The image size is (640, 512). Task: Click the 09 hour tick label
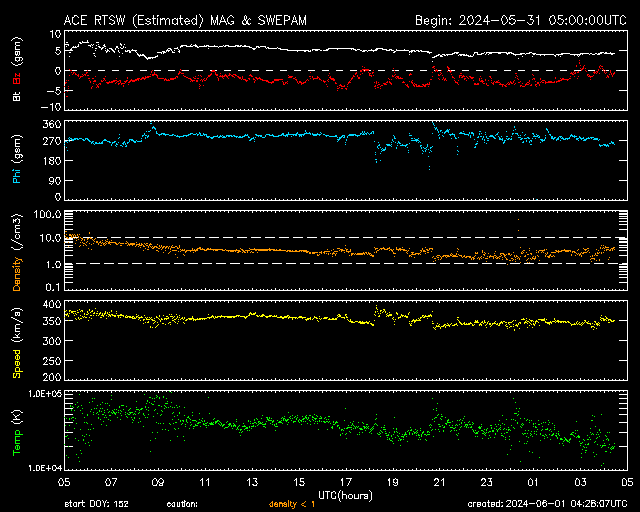point(158,482)
